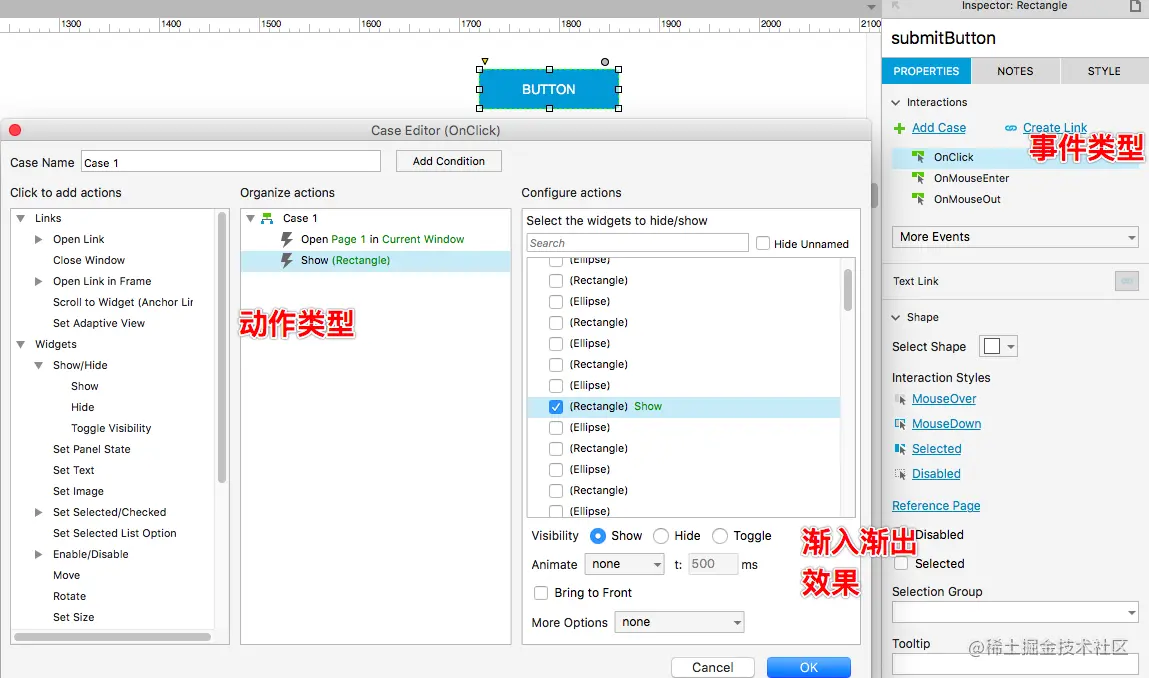This screenshot has height=678, width=1149.
Task: Click the Add Case link
Action: point(939,128)
